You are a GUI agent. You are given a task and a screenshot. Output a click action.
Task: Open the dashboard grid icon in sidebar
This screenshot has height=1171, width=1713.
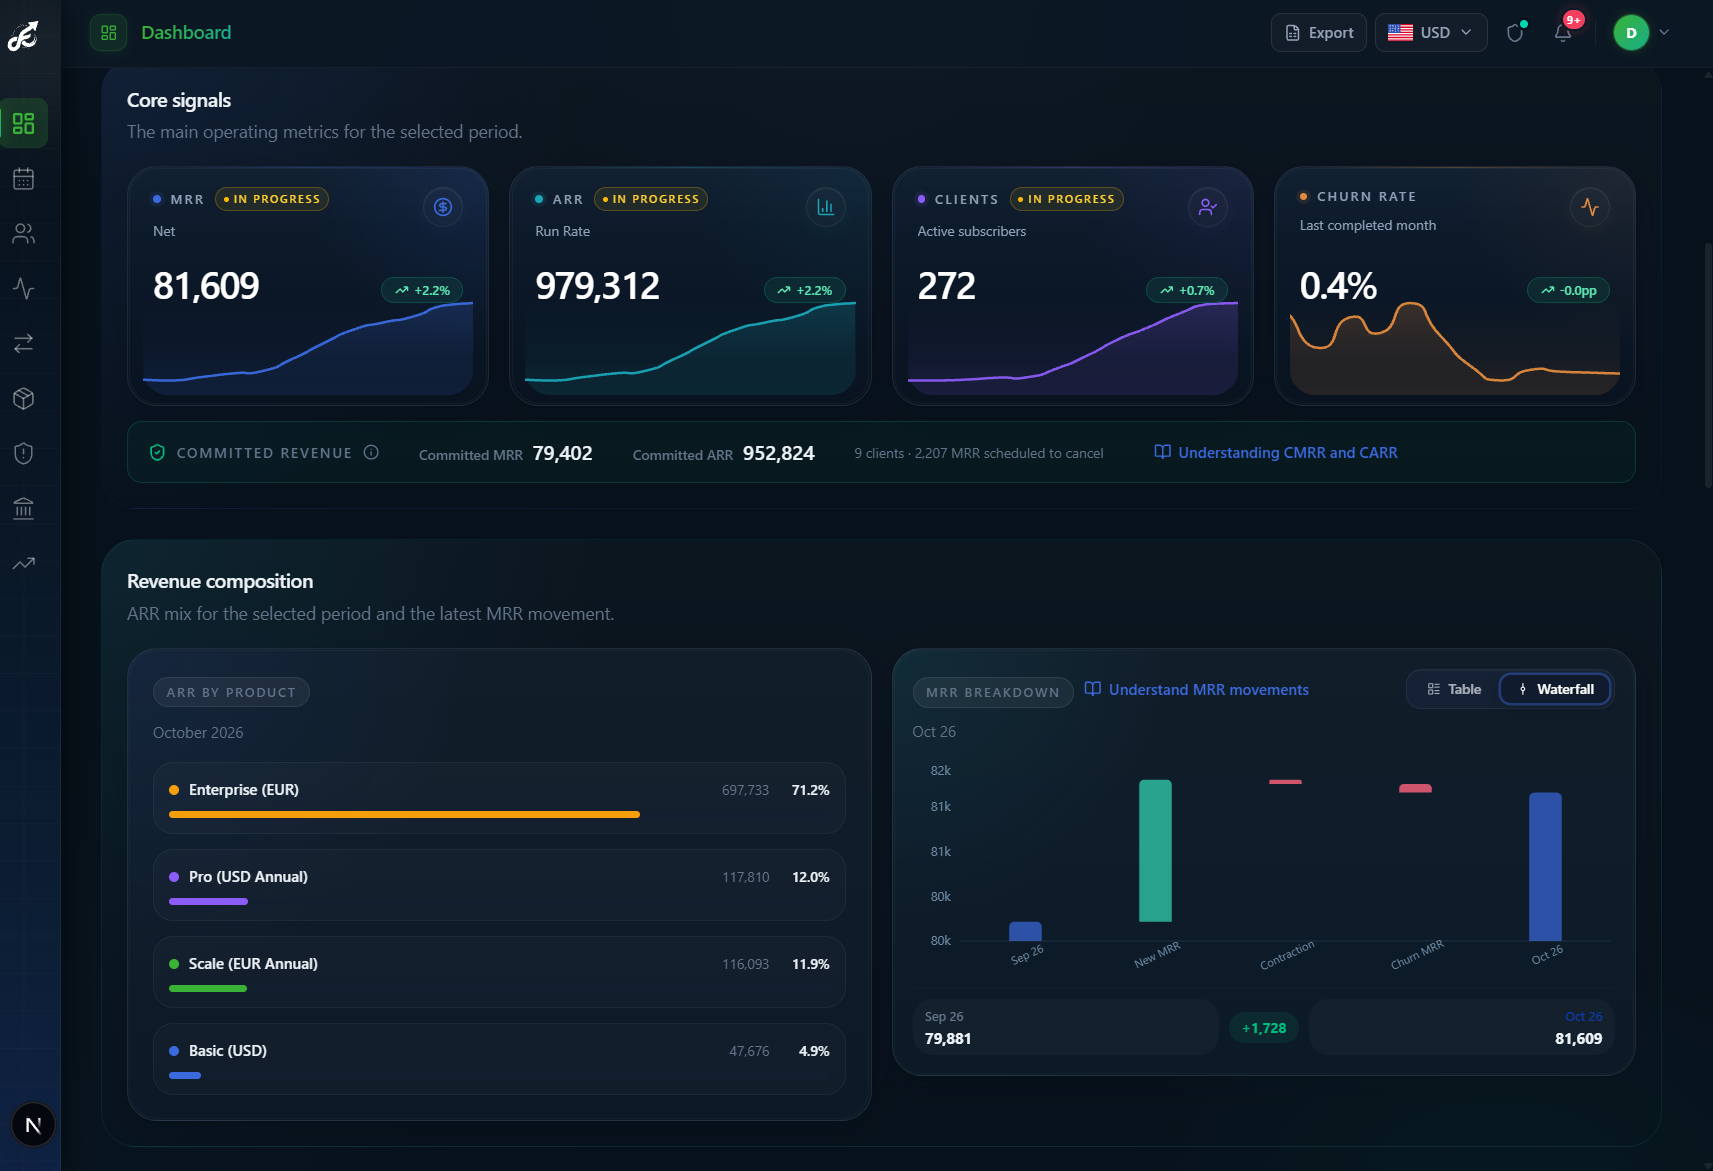click(x=24, y=124)
